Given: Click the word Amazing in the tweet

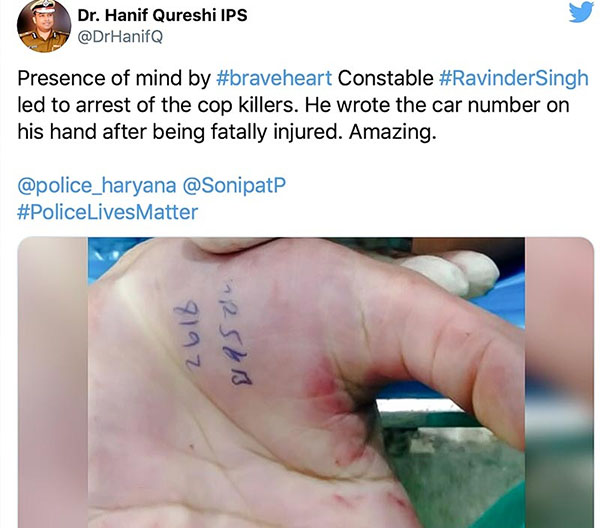Looking at the screenshot, I should [392, 132].
